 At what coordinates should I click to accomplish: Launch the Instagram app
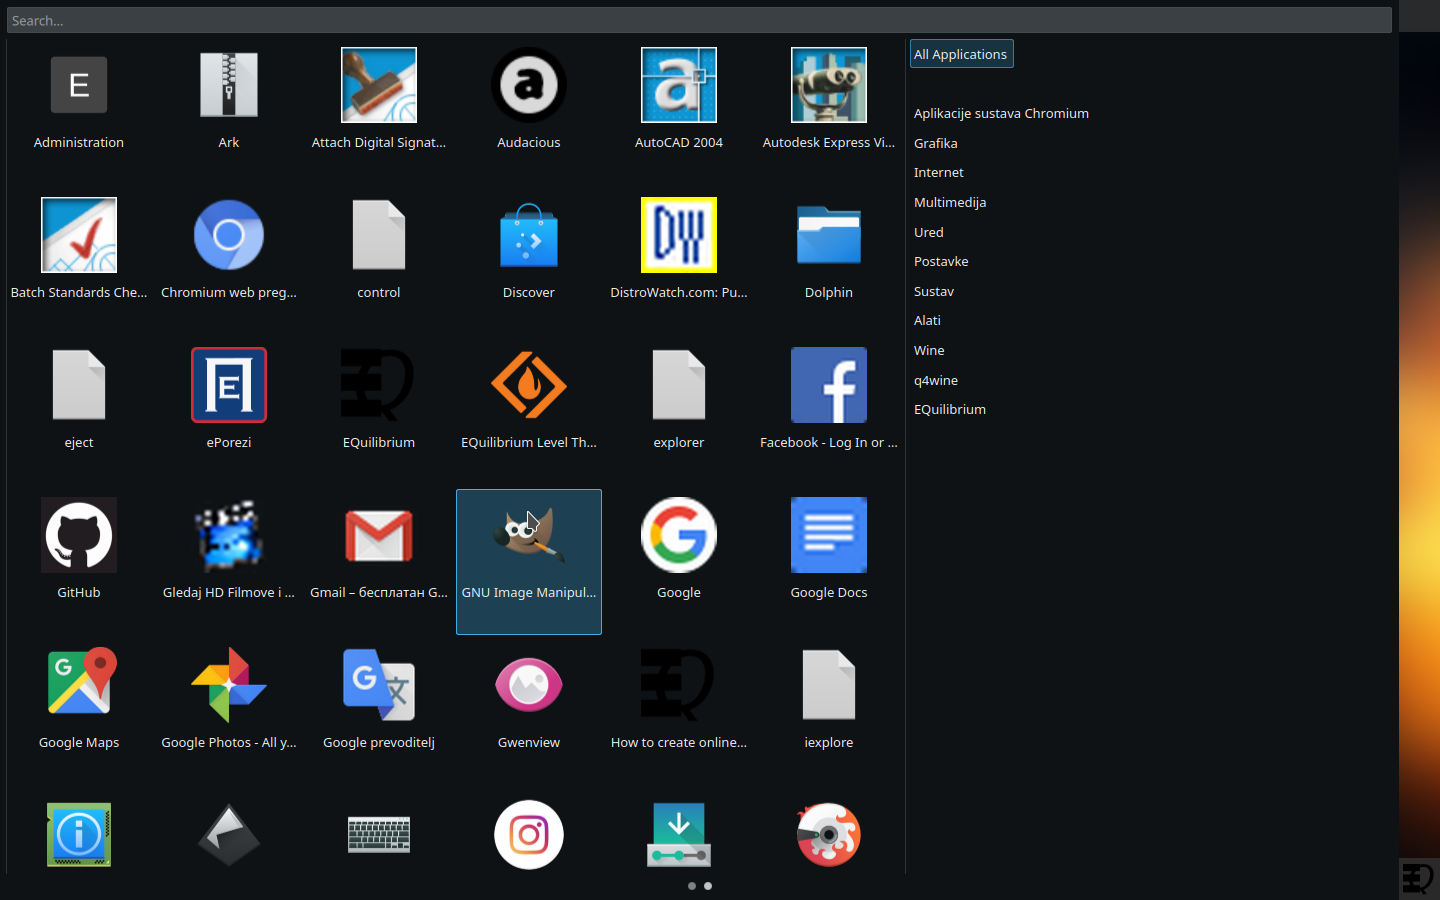click(529, 835)
